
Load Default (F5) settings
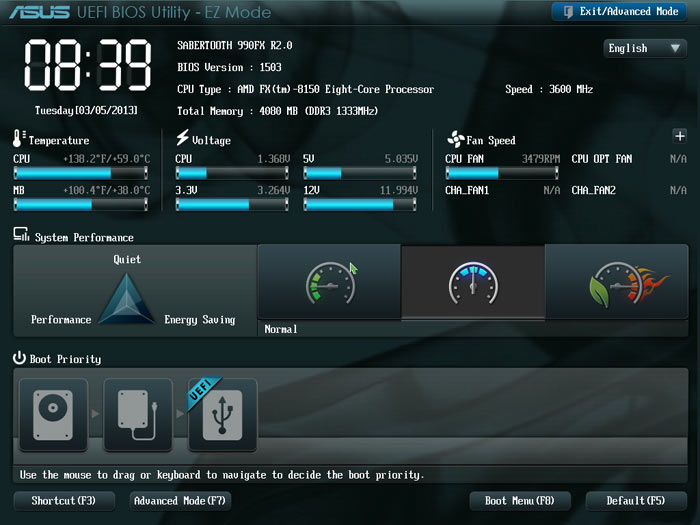[x=636, y=501]
